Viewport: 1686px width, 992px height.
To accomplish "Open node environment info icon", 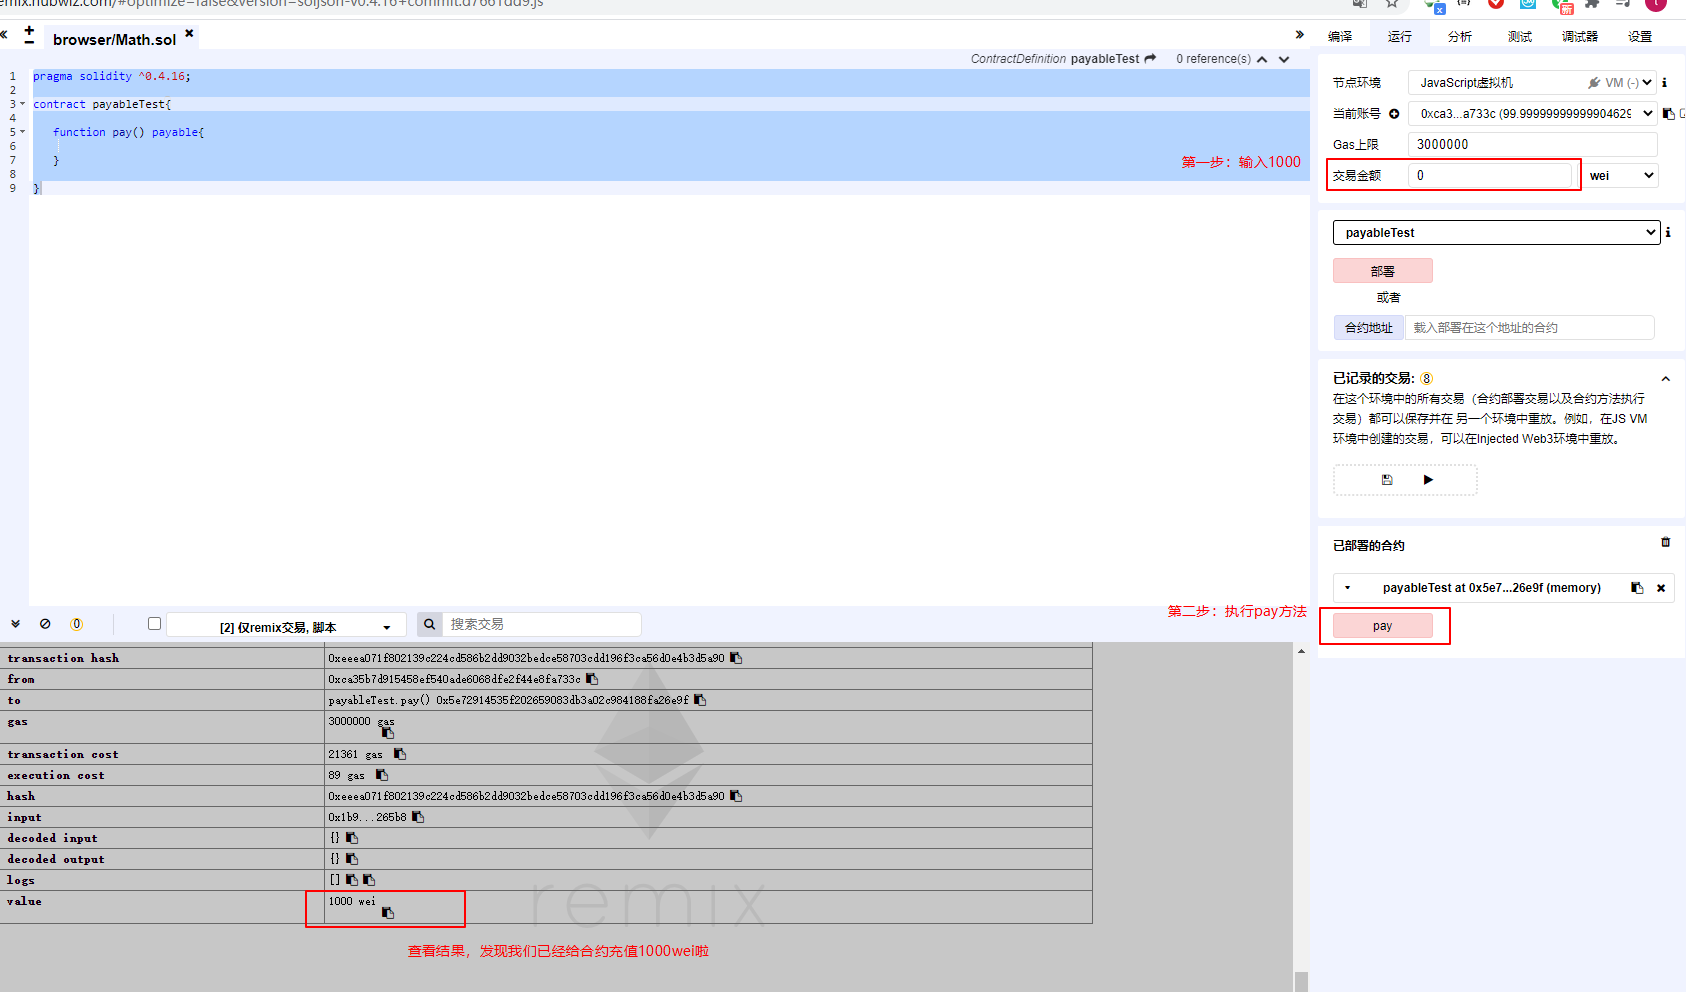I will click(x=1665, y=83).
